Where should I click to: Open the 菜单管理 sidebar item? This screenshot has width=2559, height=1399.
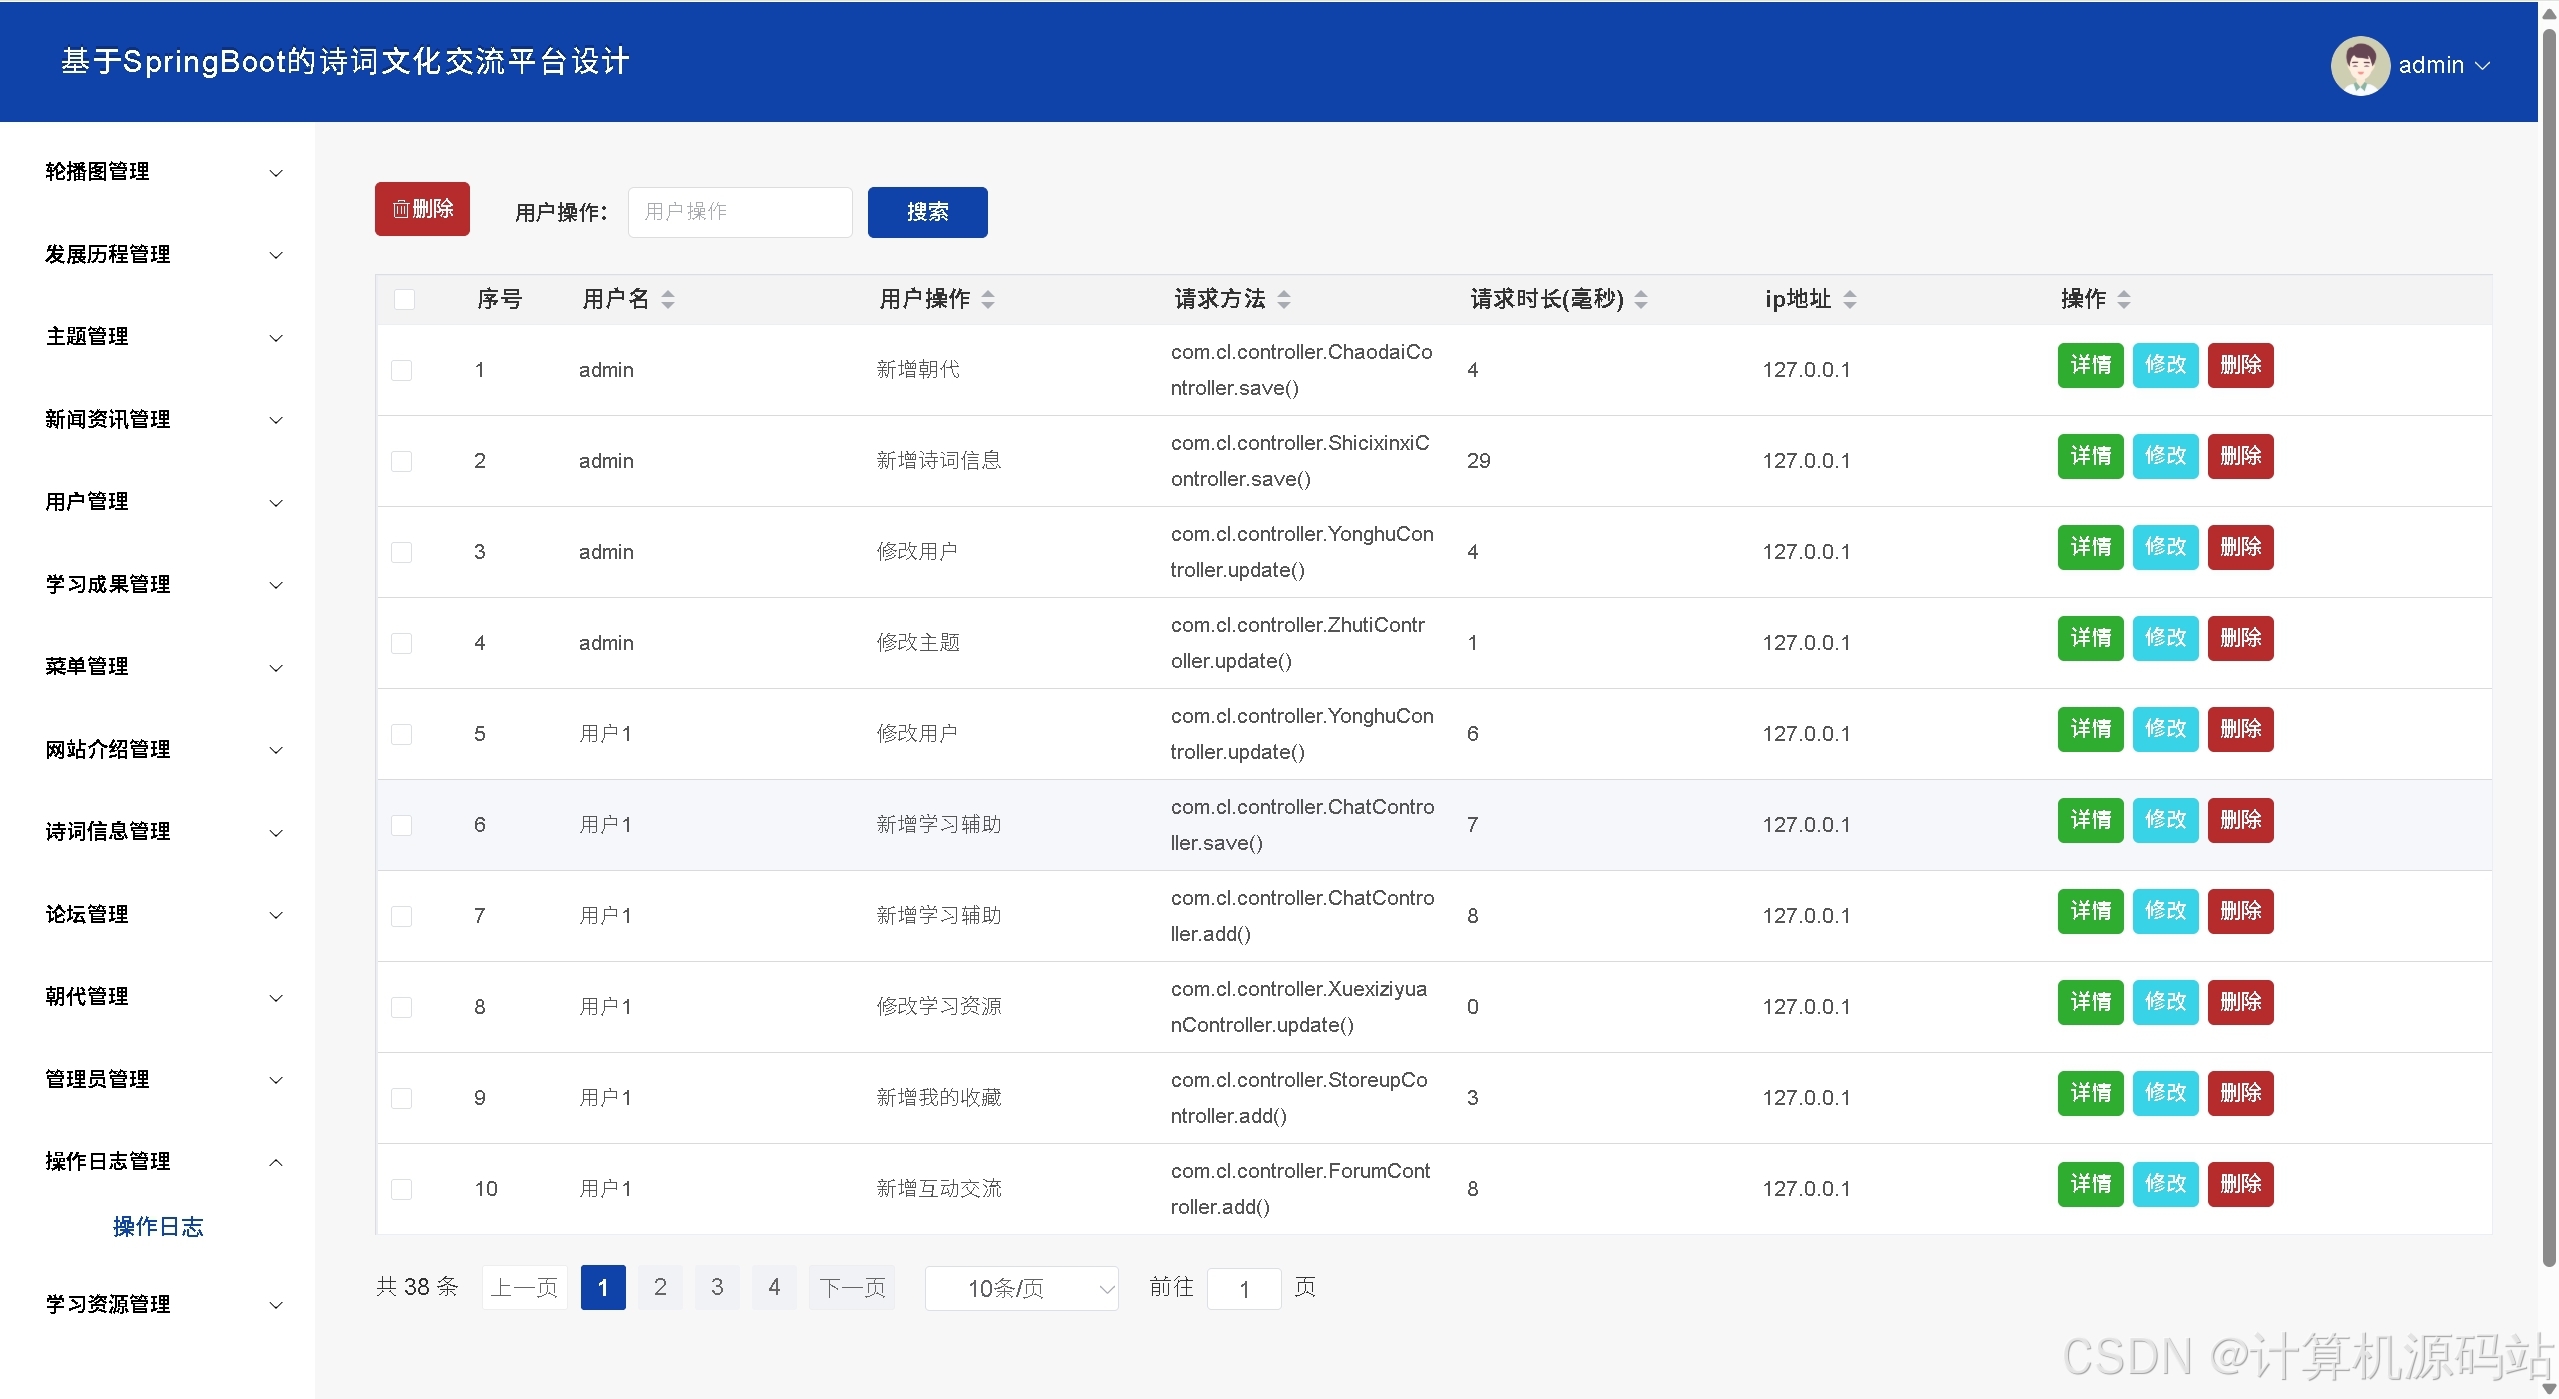(x=158, y=667)
